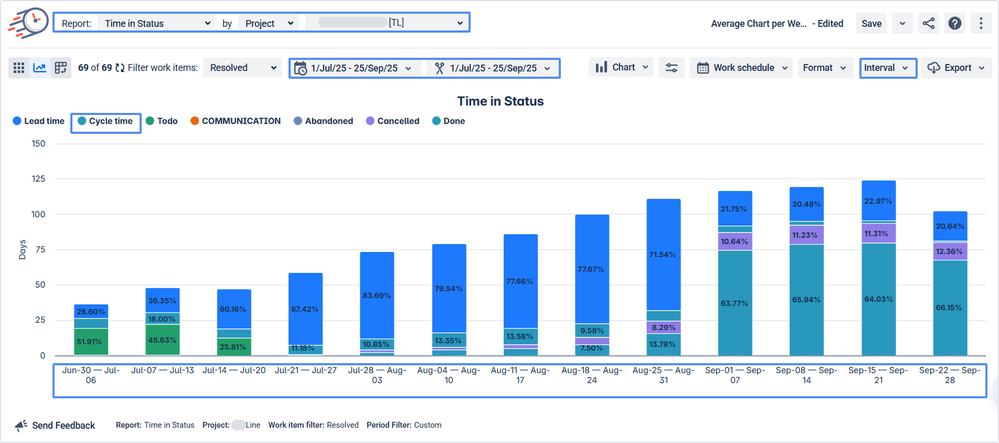This screenshot has height=443, width=999.
Task: Open the Resolved work items filter dropdown
Action: pos(243,68)
